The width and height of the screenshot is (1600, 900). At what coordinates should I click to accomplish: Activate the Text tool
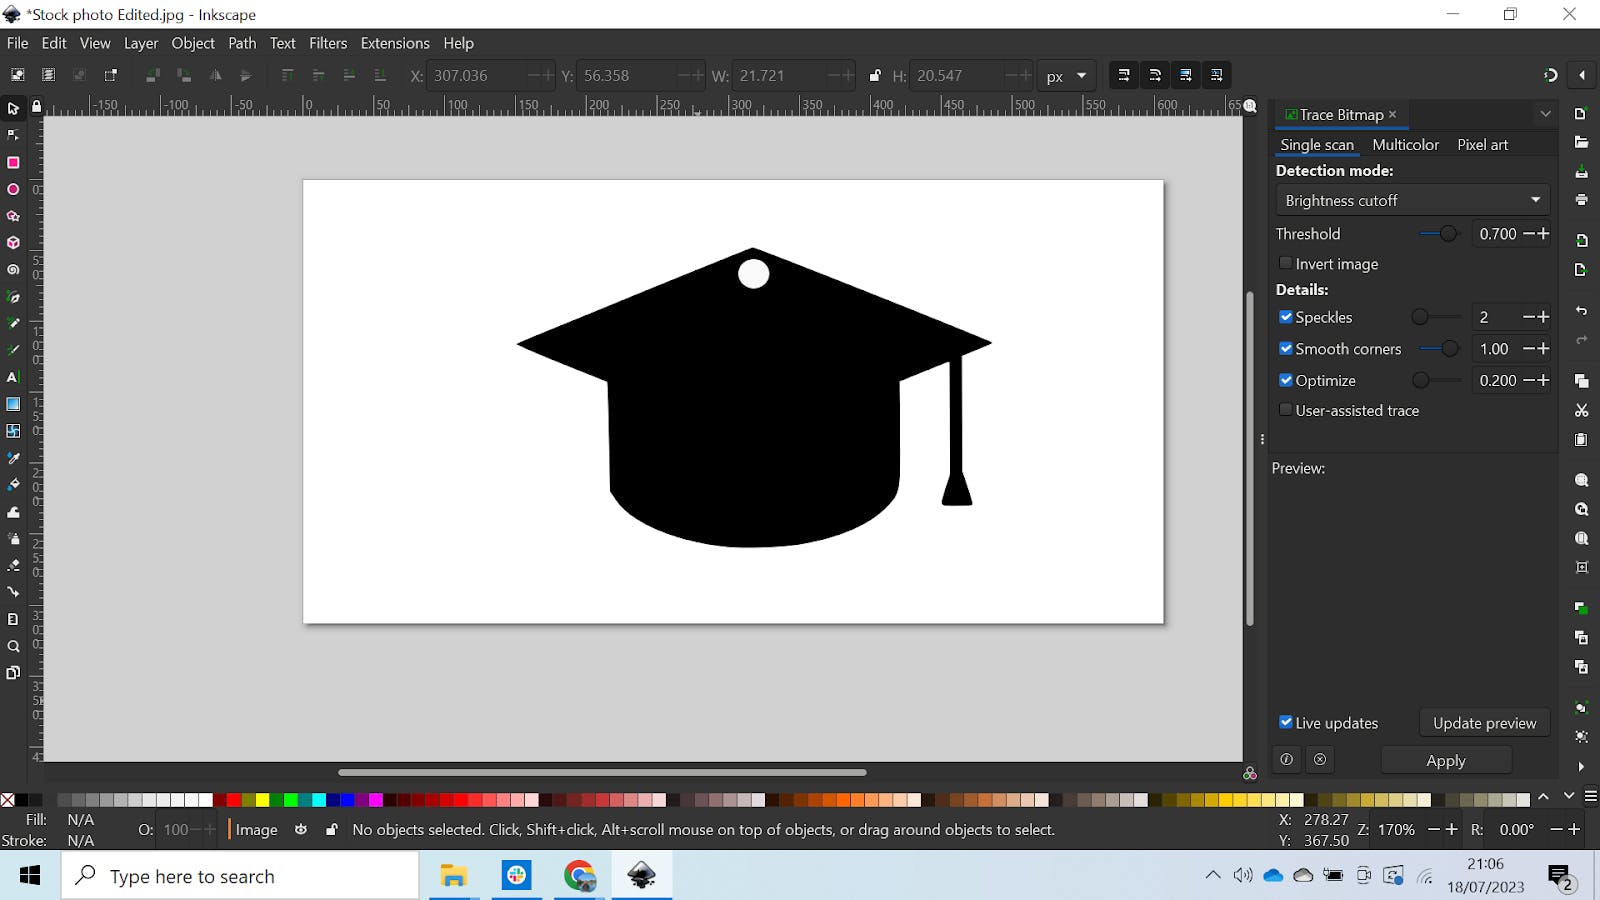point(13,378)
